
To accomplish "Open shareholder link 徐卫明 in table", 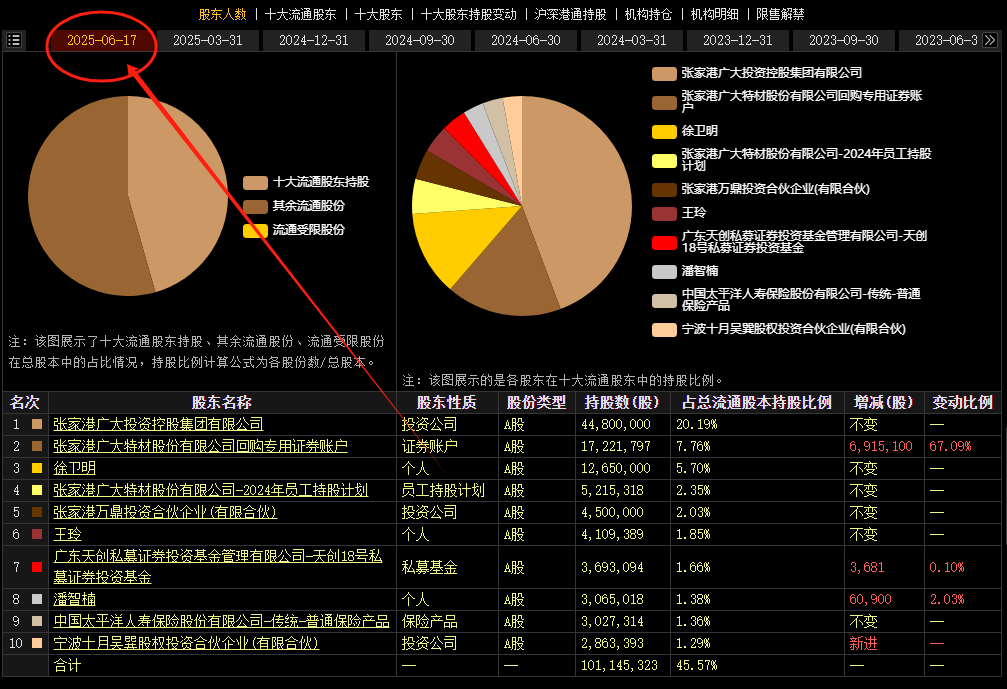I will (x=74, y=468).
